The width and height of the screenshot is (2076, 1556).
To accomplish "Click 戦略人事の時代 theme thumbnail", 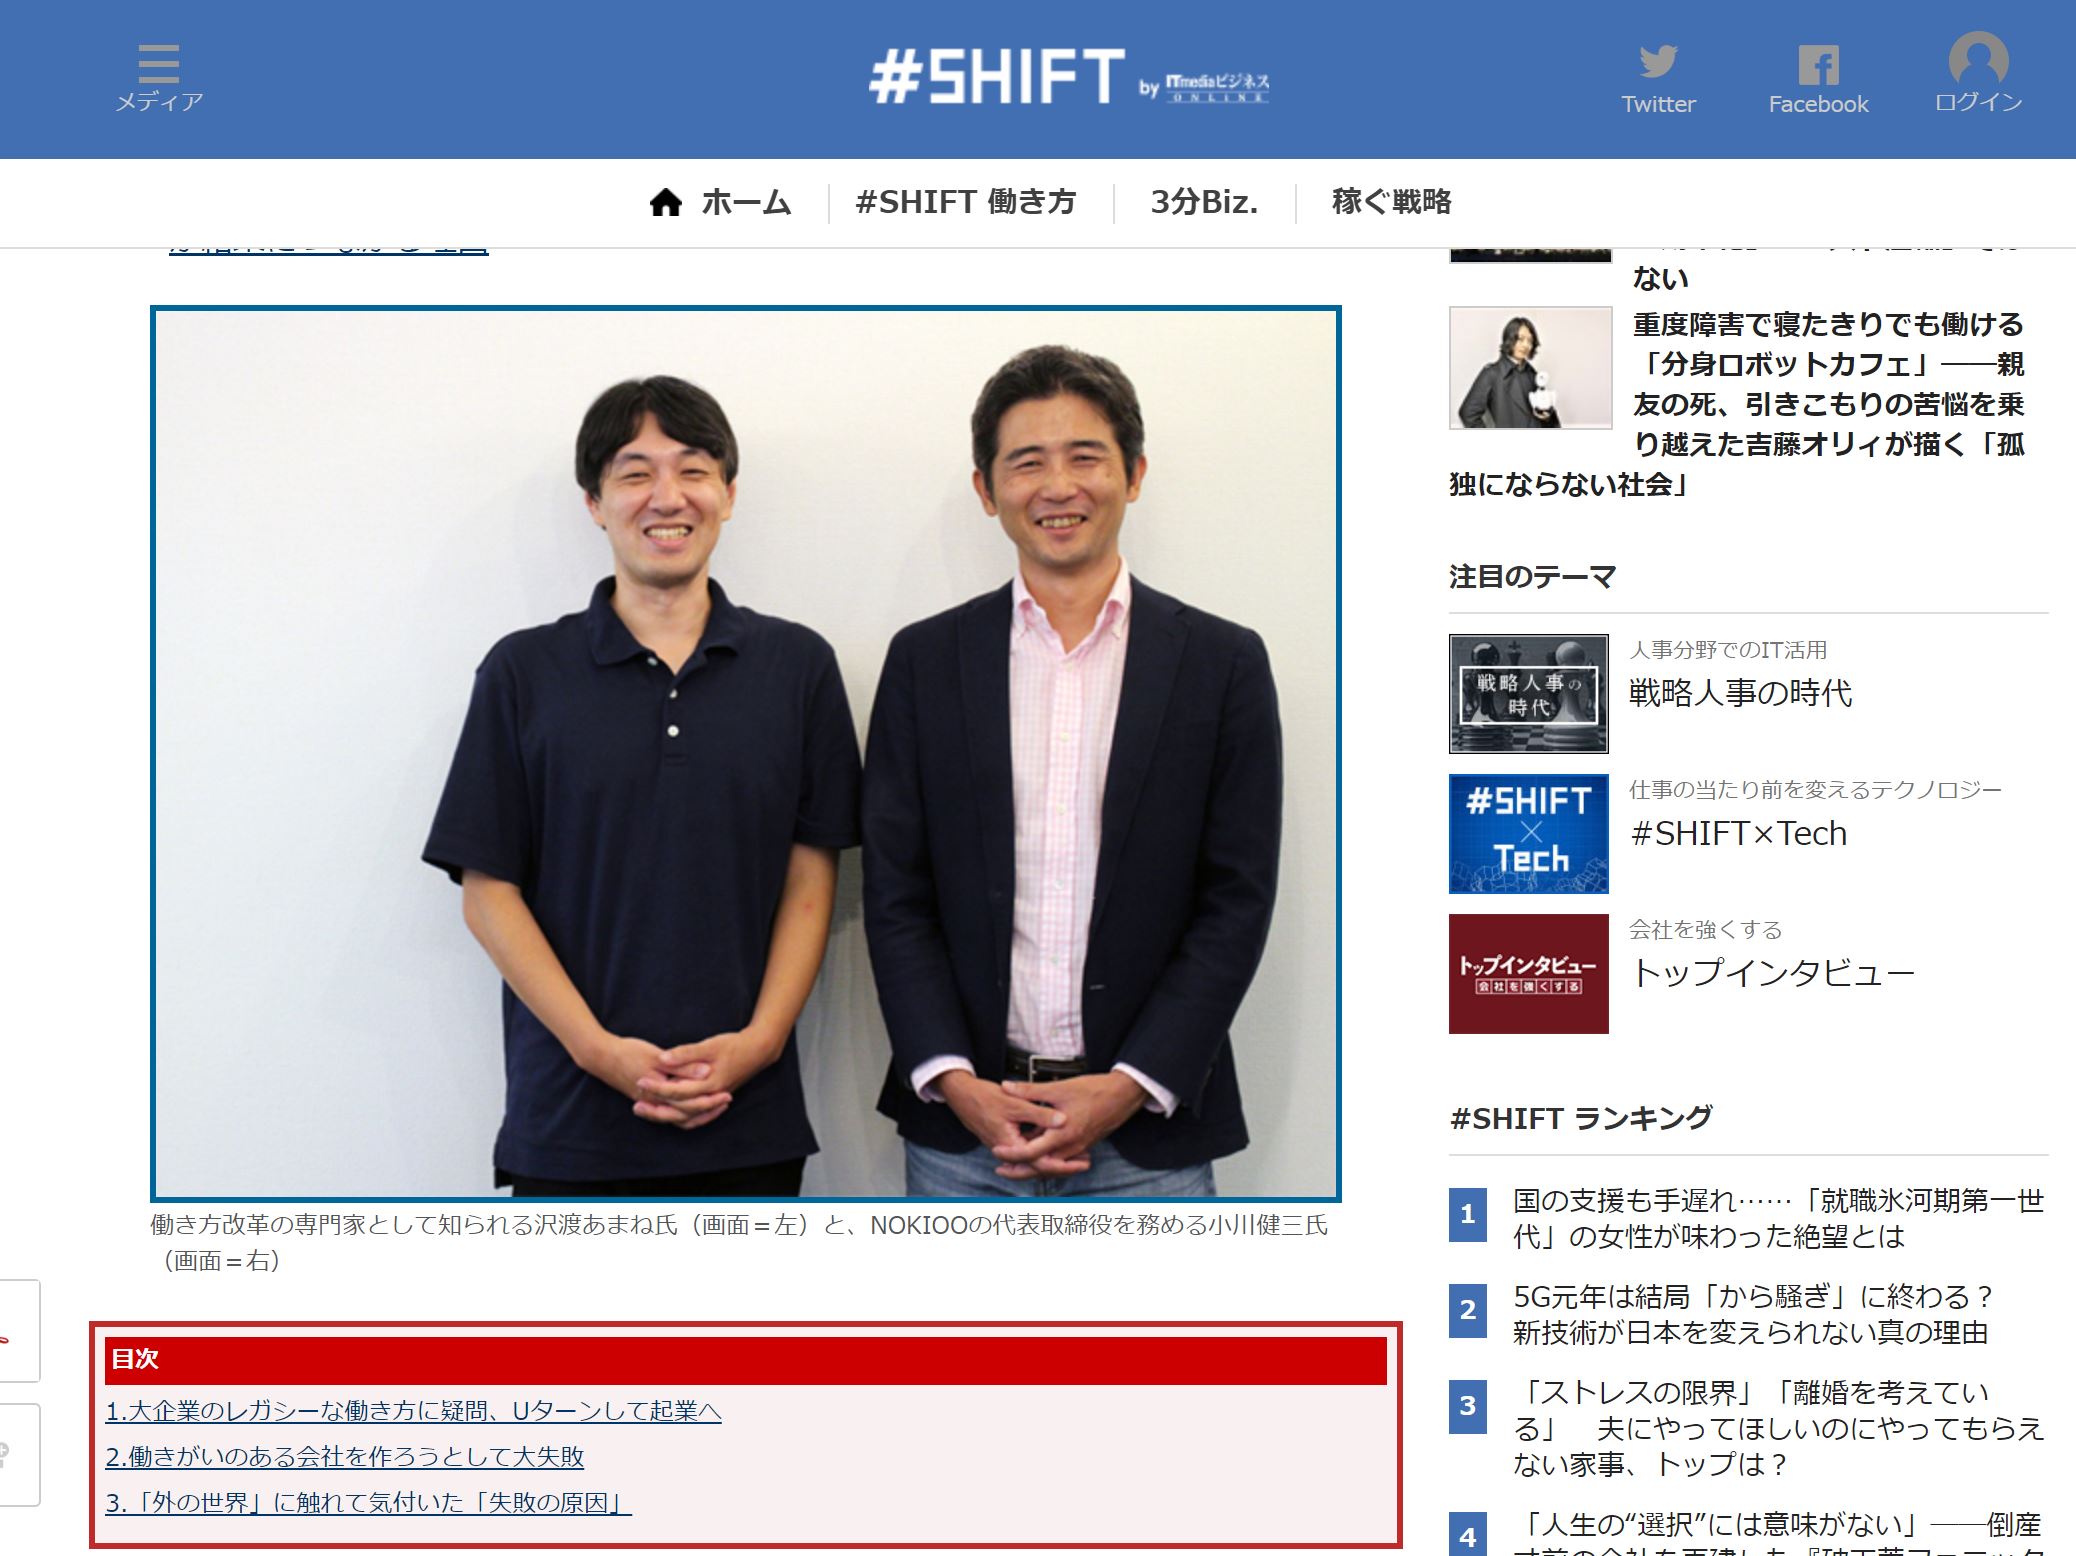I will [x=1528, y=693].
